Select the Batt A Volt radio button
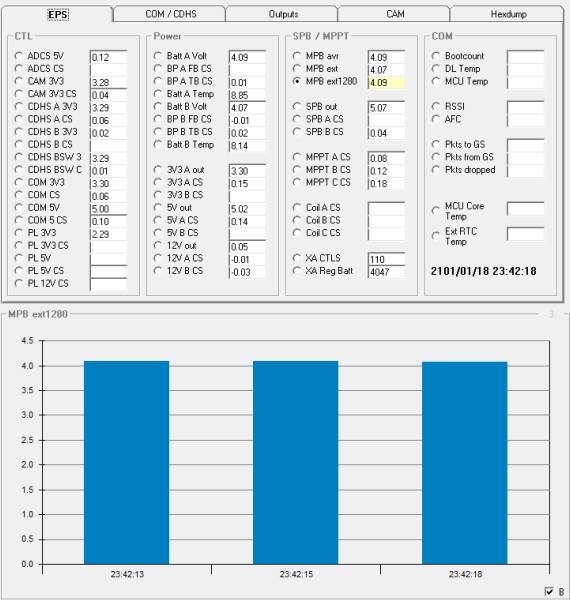 (158, 56)
